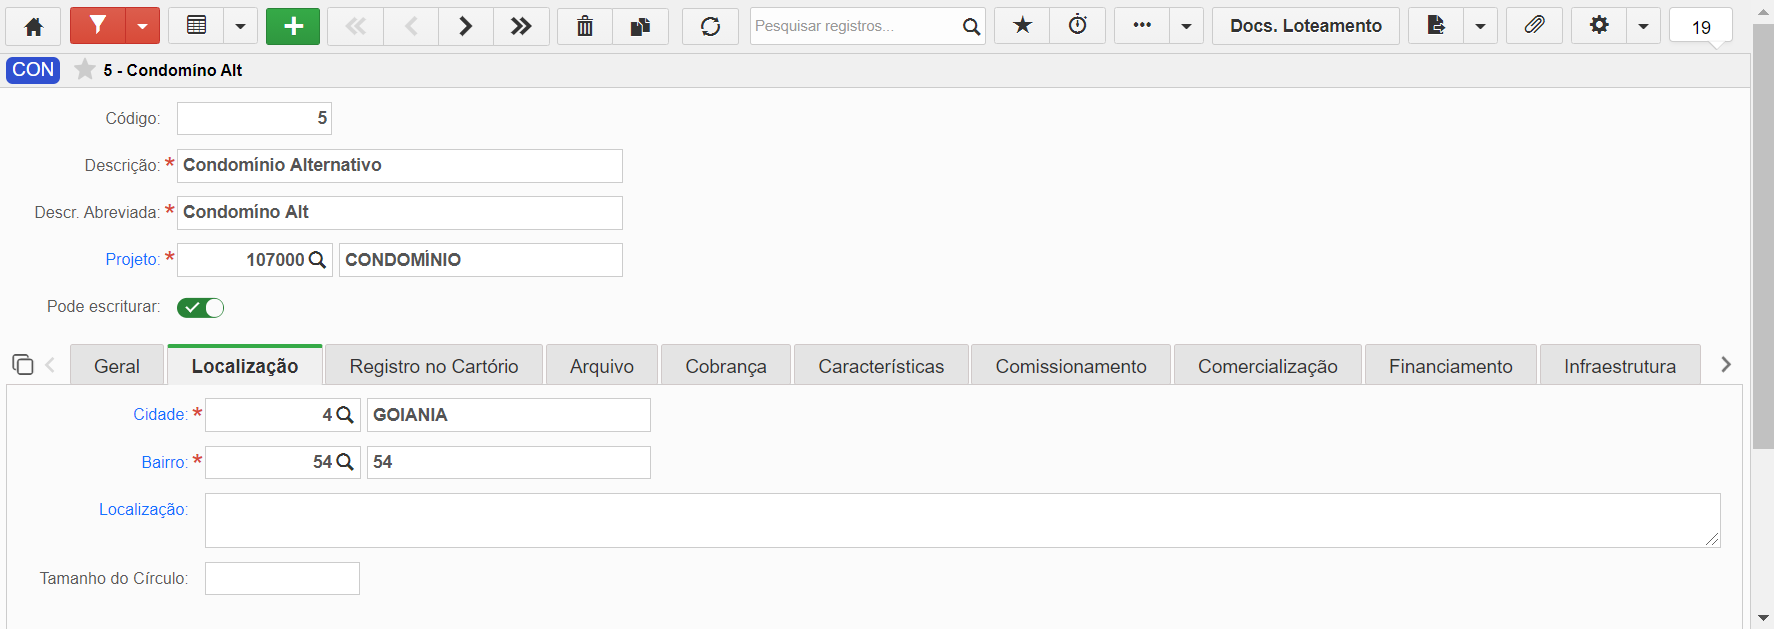The image size is (1774, 629).
Task: Show more tabs with right chevron
Action: click(1725, 365)
